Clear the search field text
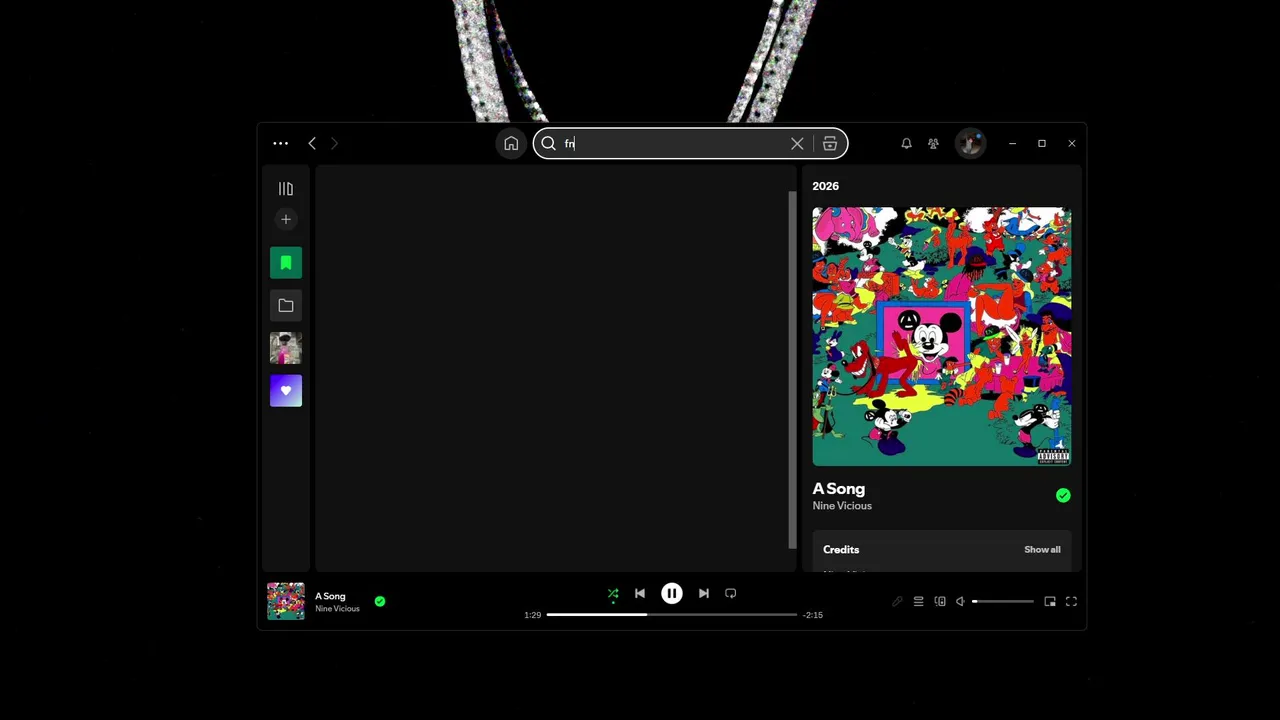The image size is (1280, 720). [797, 143]
